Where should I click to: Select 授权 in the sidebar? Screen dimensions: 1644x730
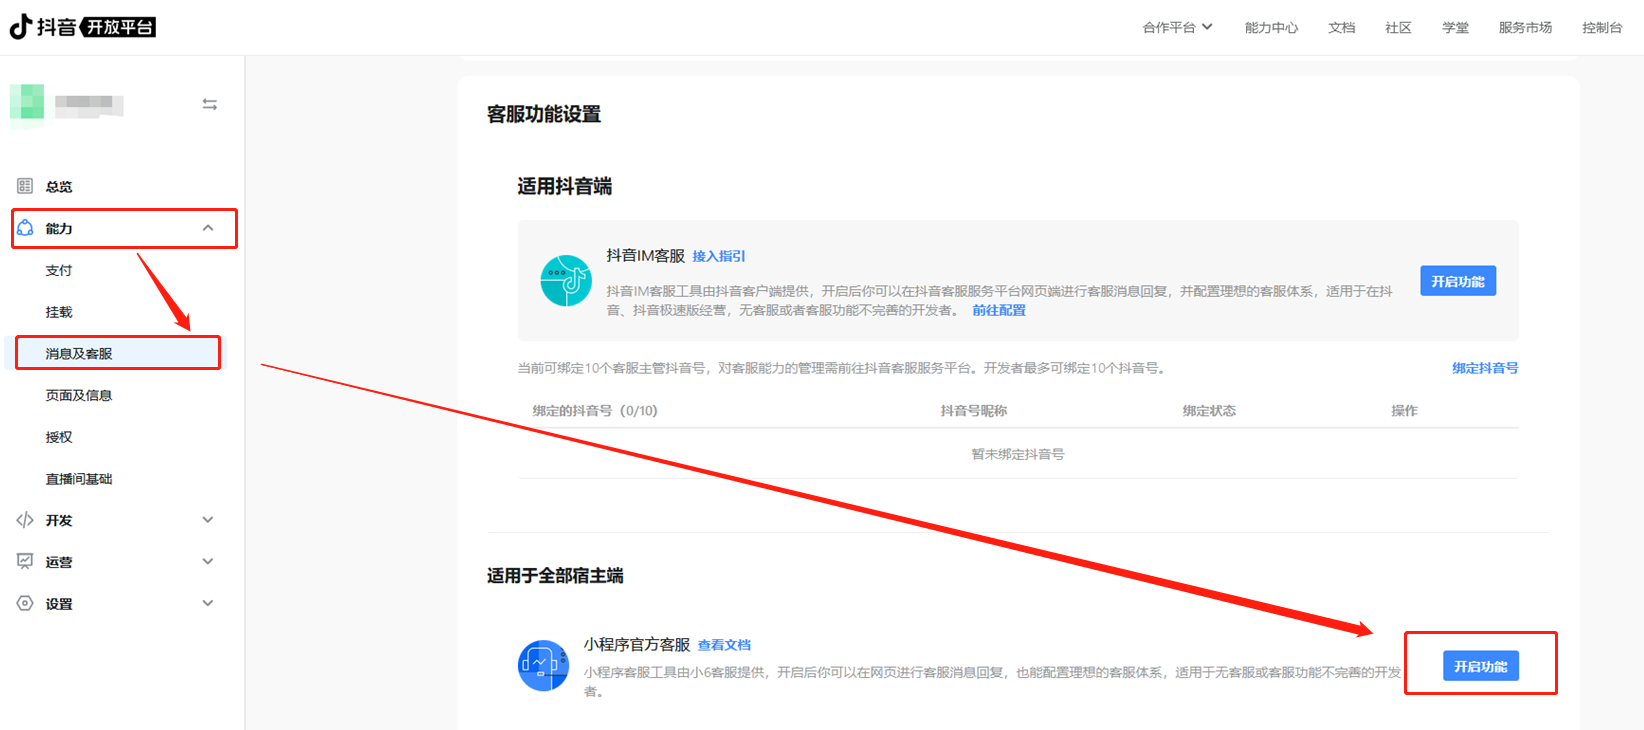[59, 437]
